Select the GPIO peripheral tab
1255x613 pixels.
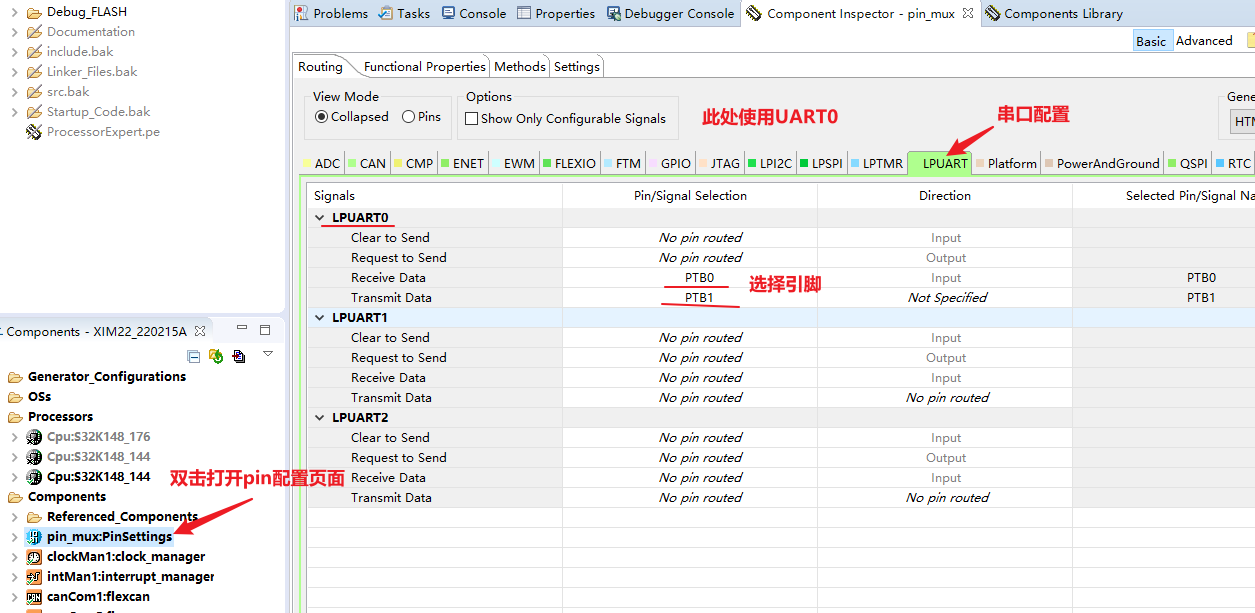[670, 161]
